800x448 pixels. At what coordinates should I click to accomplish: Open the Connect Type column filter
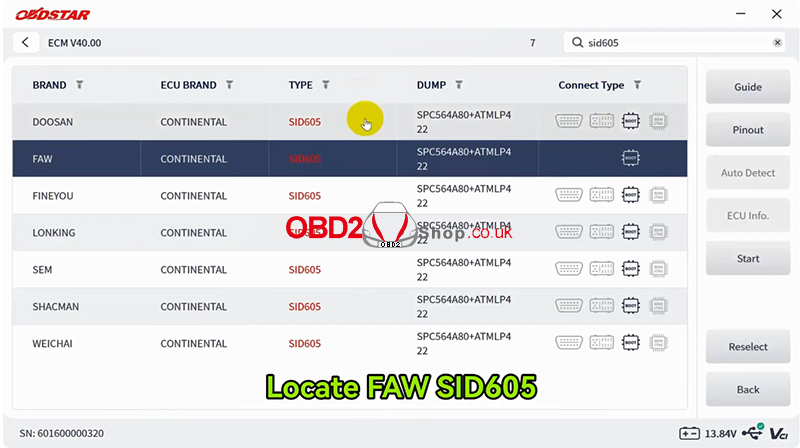pos(637,85)
